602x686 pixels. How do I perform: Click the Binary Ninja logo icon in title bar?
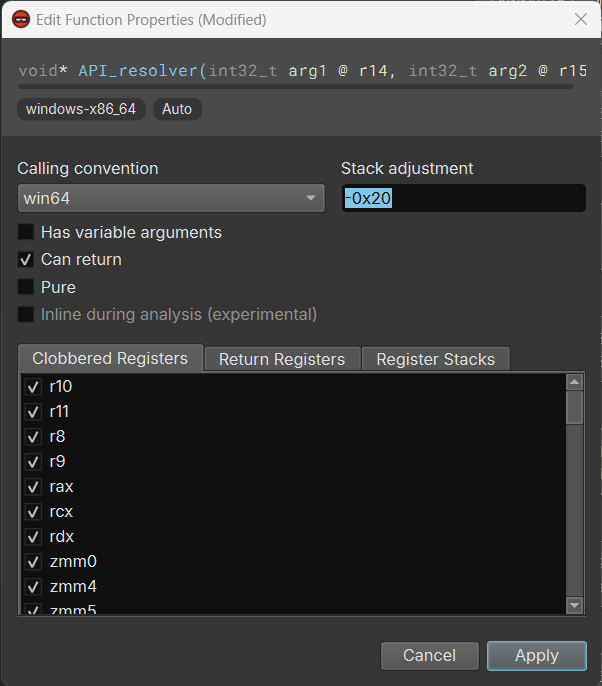[21, 20]
